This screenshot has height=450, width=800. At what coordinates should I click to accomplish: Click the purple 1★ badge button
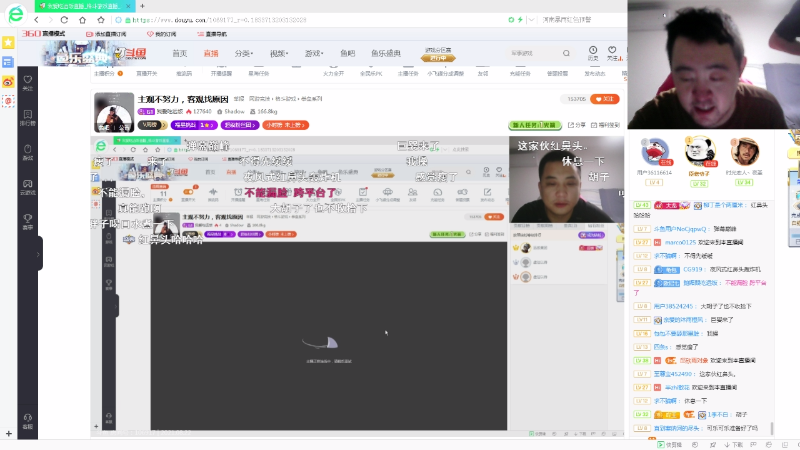194,125
